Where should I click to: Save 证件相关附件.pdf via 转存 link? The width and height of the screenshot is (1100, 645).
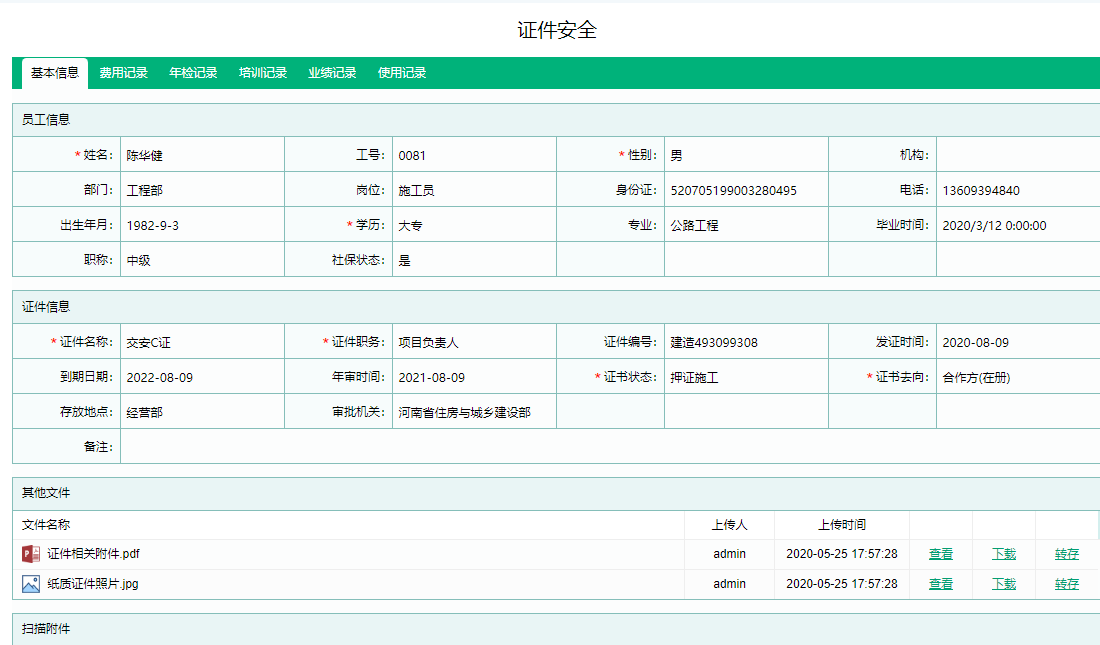[1067, 554]
